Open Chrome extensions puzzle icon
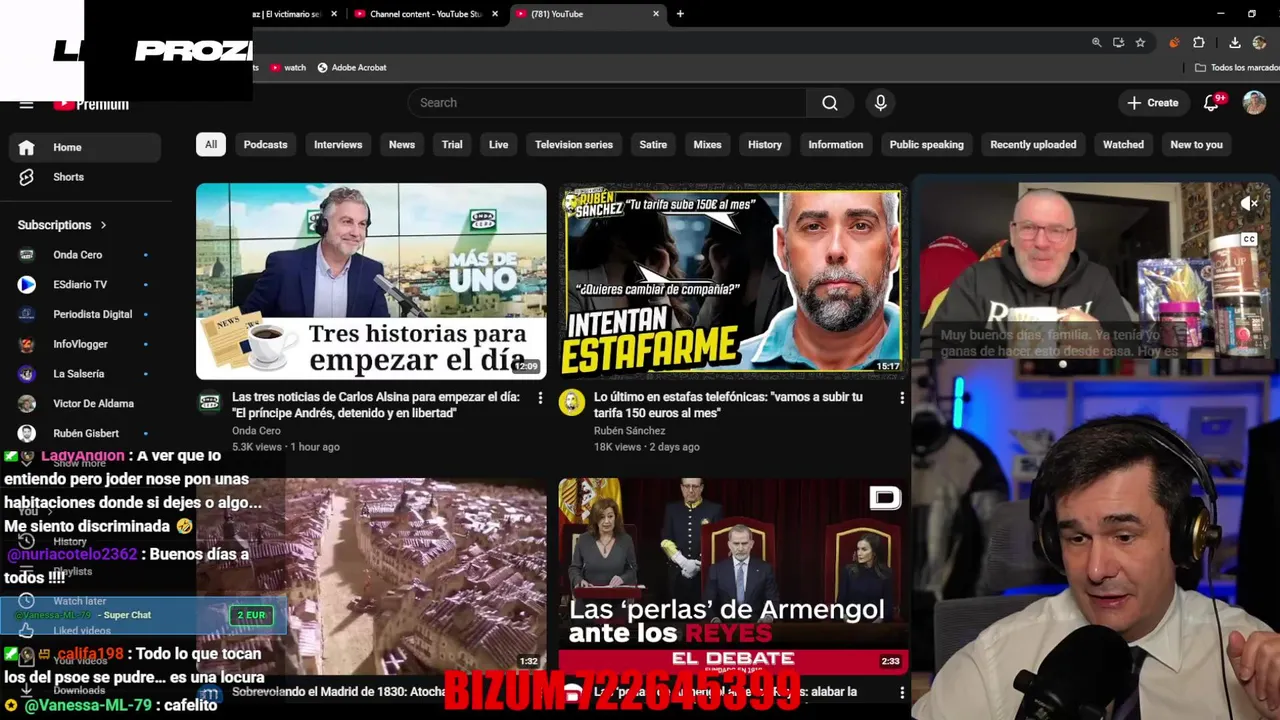The image size is (1280, 720). pyautogui.click(x=1199, y=43)
